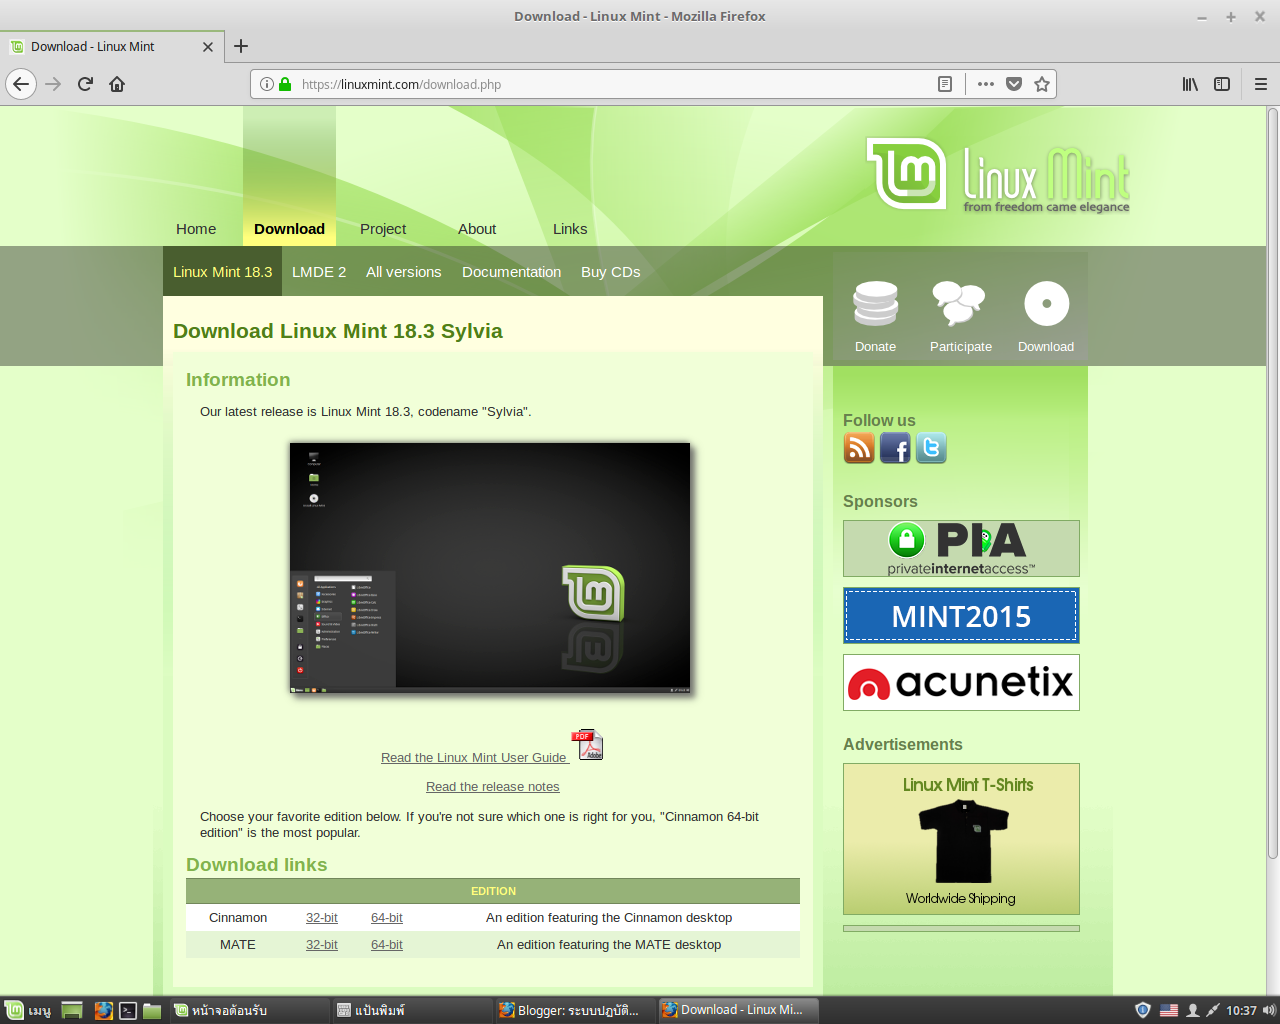The height and width of the screenshot is (1024, 1280).
Task: Open the Mint menu in the taskbar
Action: [27, 1010]
